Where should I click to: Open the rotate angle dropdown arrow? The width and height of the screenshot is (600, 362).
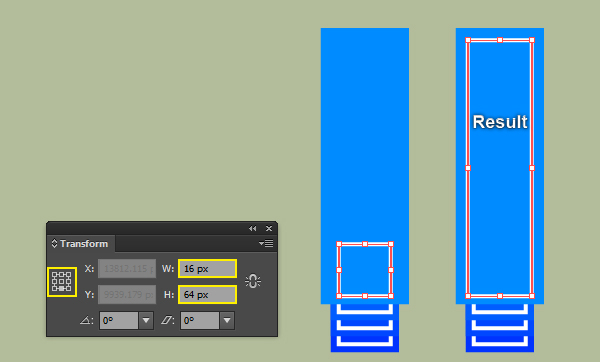coord(146,321)
